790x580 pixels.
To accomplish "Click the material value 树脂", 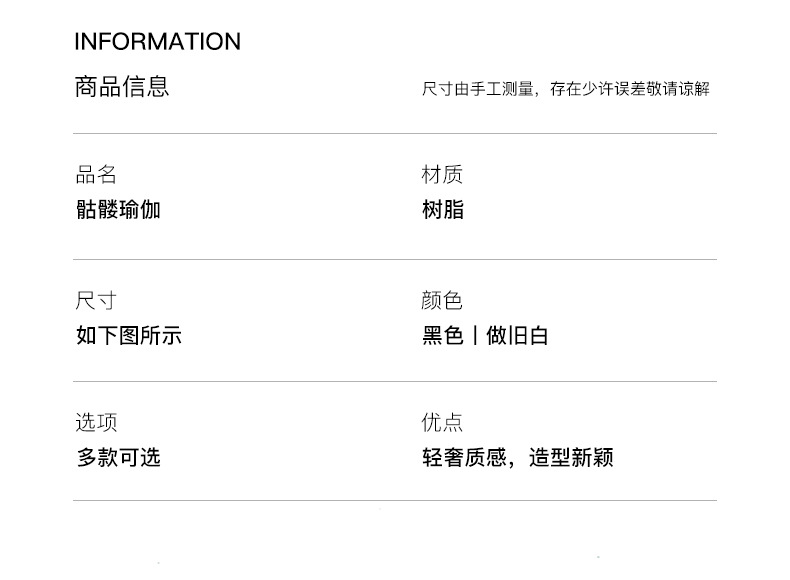I will pyautogui.click(x=443, y=210).
